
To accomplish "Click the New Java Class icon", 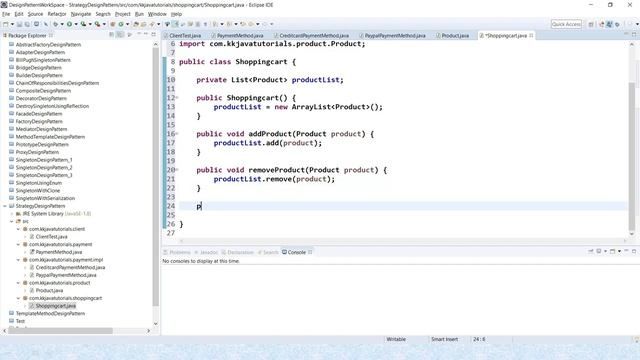I will [x=121, y=24].
